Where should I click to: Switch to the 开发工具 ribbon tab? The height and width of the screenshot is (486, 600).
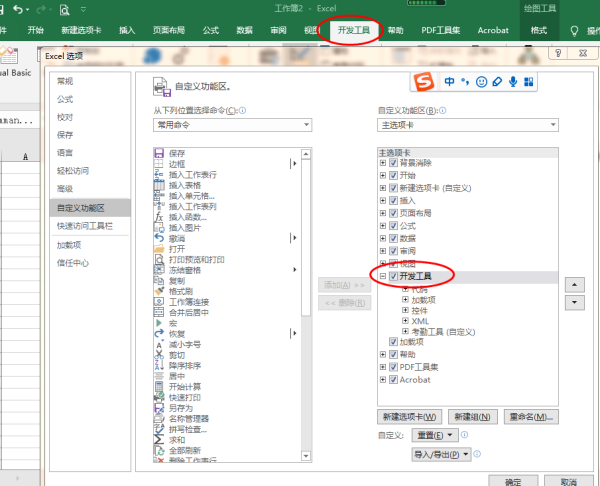click(x=354, y=30)
